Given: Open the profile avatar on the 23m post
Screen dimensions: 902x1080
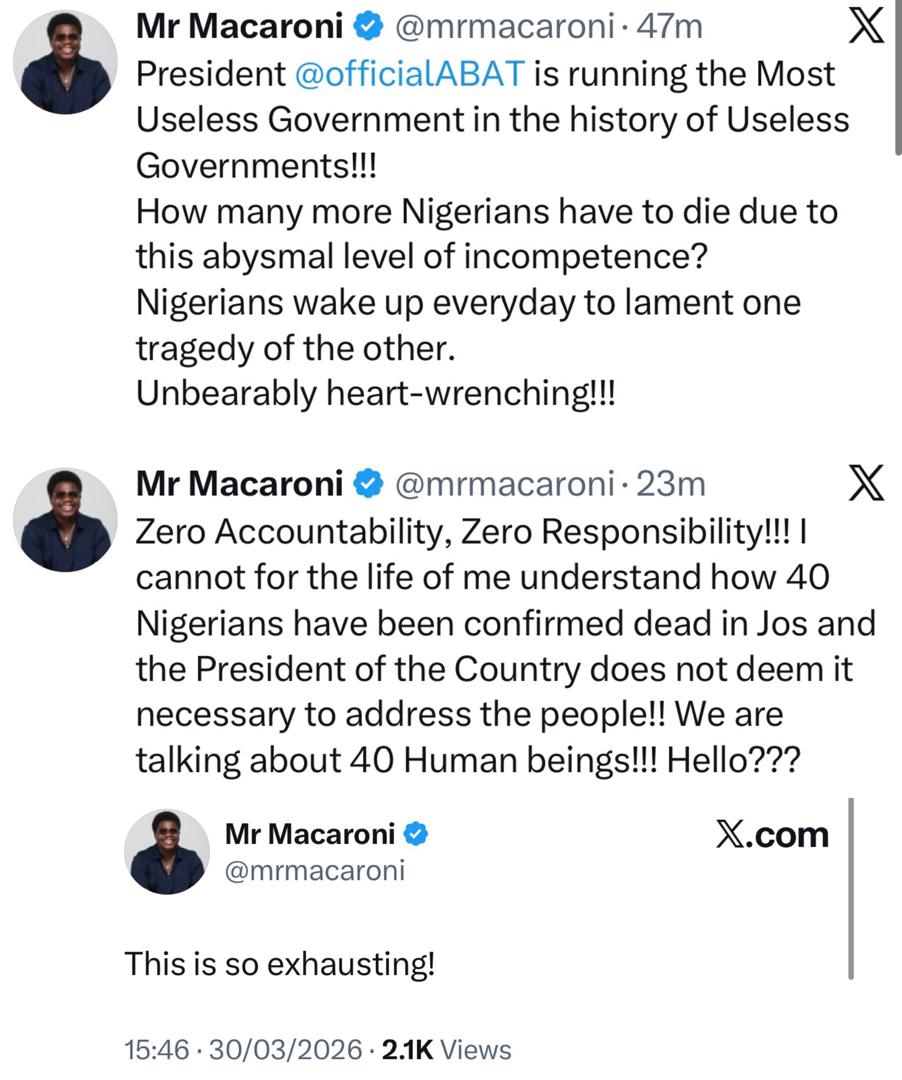Looking at the screenshot, I should coord(65,519).
